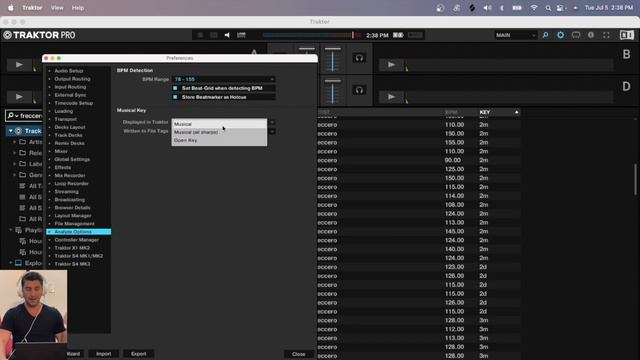Click the Track Collection disc icon

(18, 131)
